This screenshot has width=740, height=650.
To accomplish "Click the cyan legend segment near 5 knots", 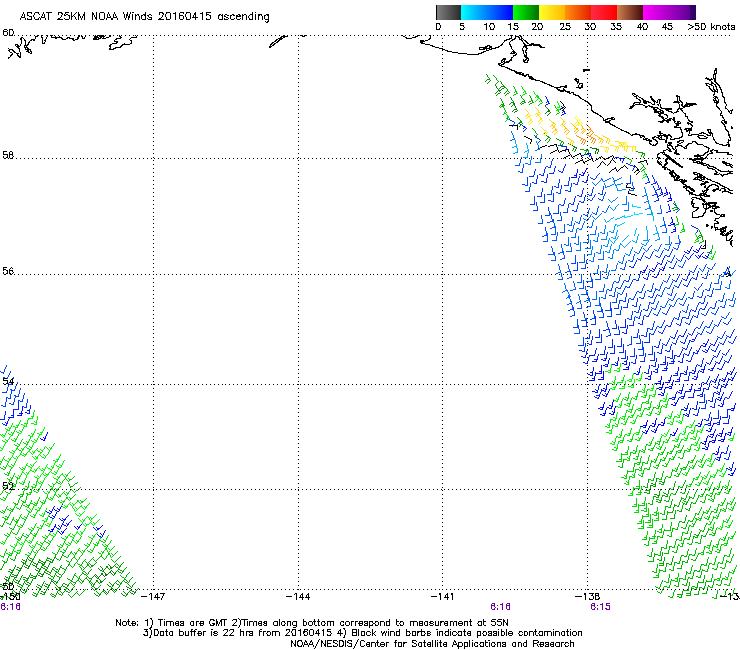I will 474,12.
